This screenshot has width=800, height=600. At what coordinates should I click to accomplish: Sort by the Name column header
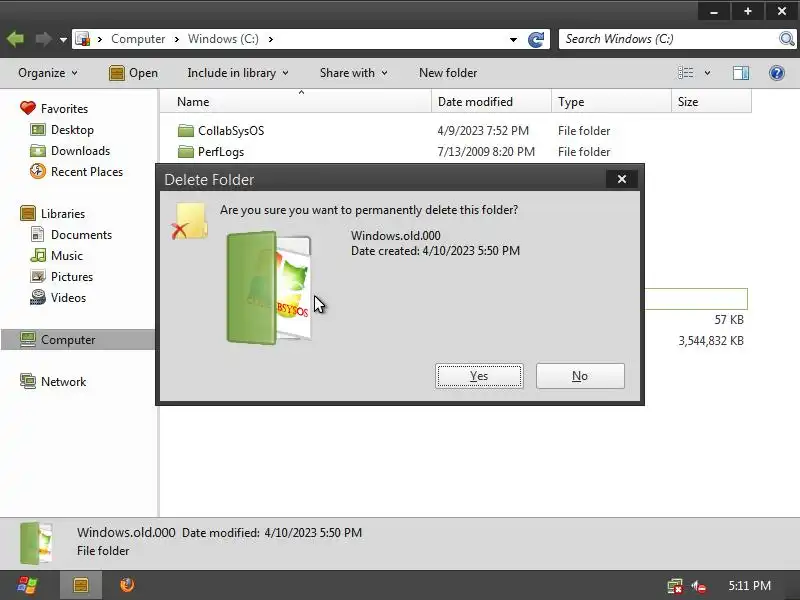coord(296,102)
